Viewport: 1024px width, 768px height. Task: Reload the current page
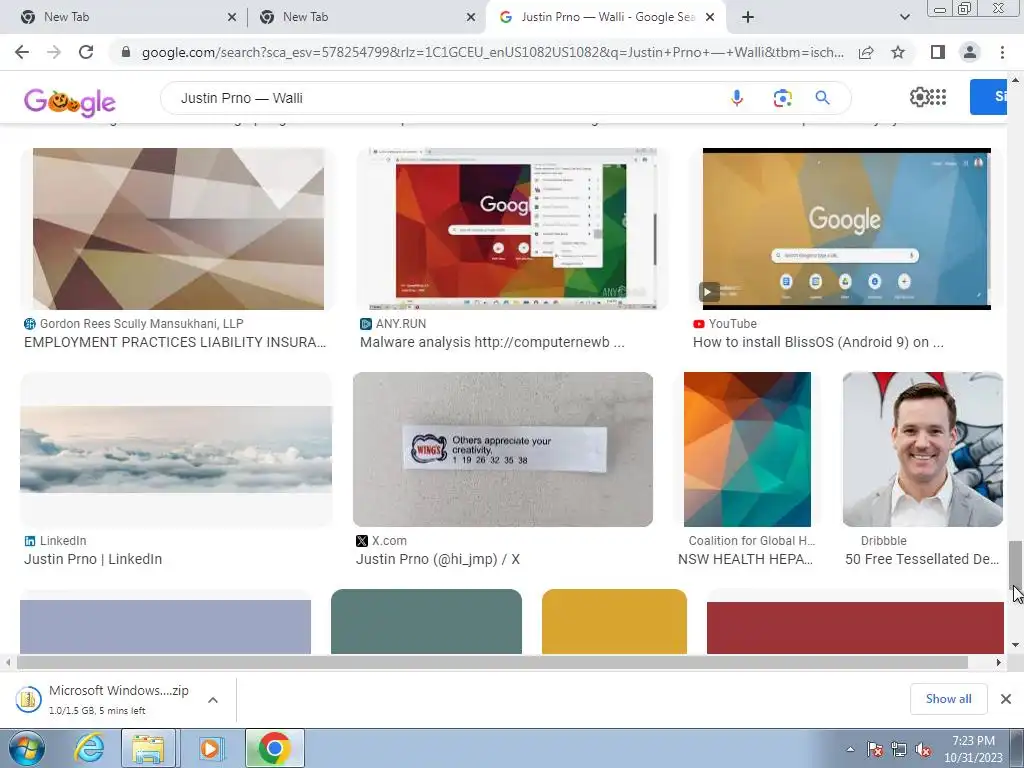86,52
